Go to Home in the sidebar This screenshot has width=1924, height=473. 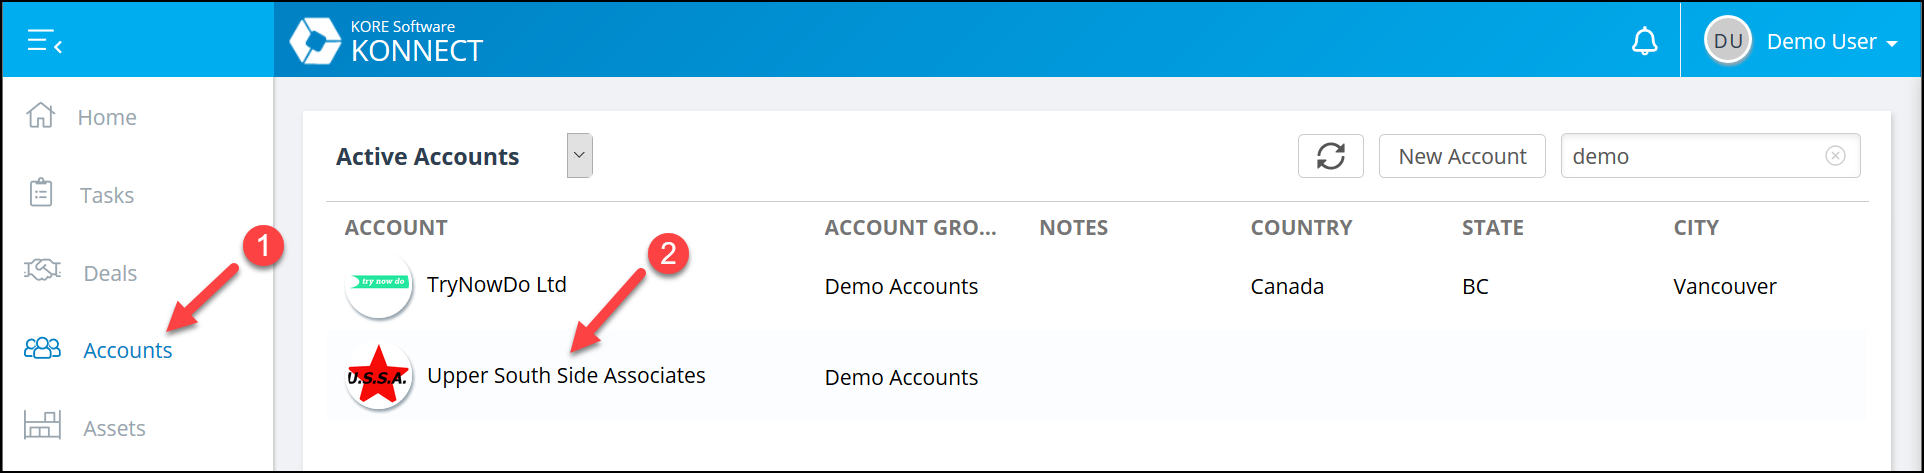click(x=107, y=117)
